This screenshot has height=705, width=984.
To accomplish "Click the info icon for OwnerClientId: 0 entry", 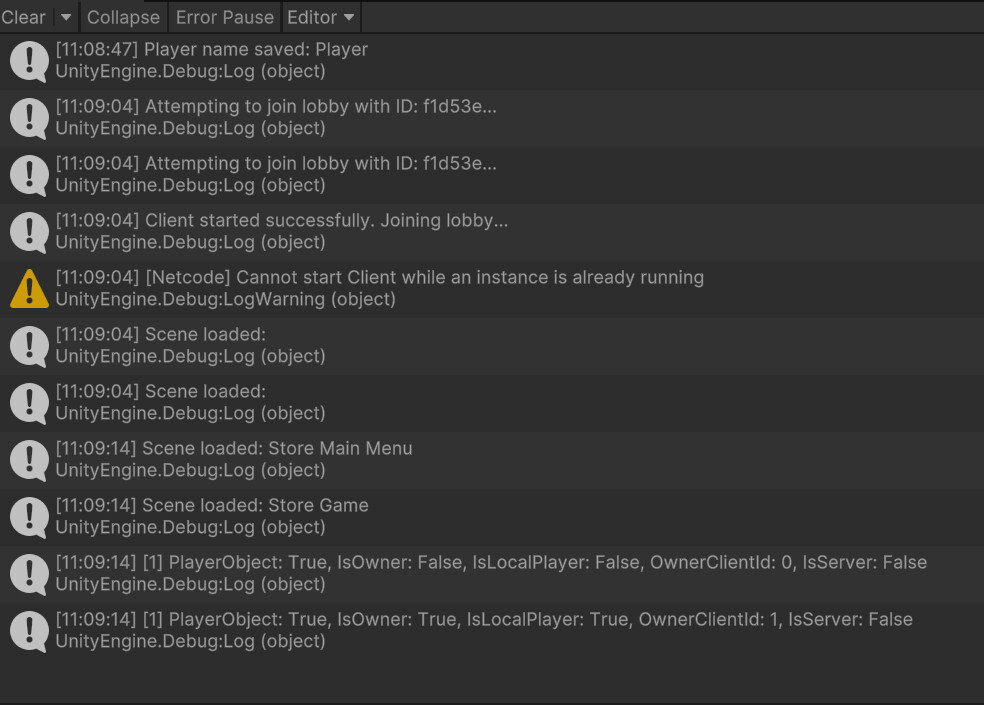I will (x=29, y=574).
